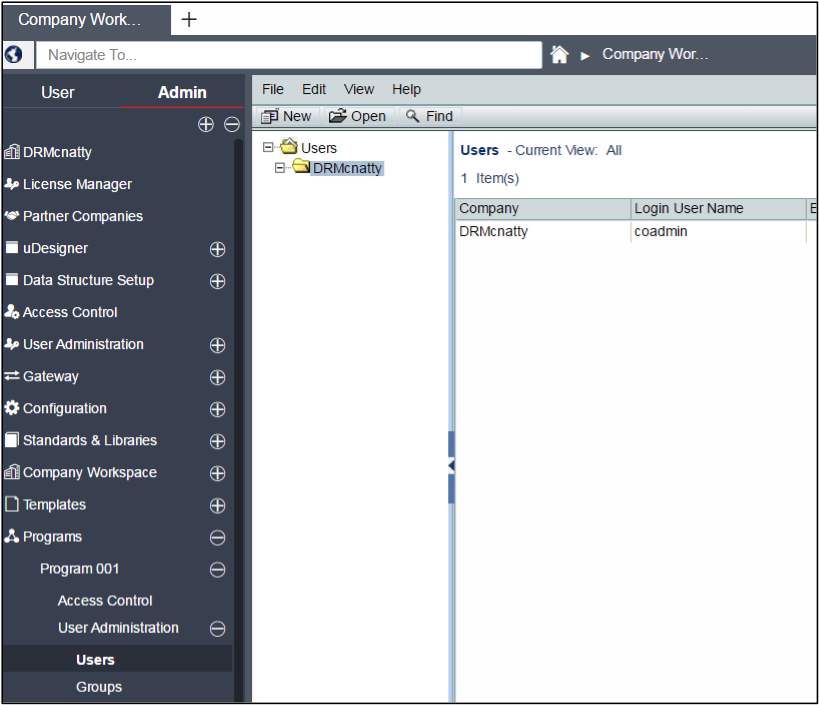The image size is (819, 705).
Task: Expand the uDesigner node
Action: tap(217, 249)
